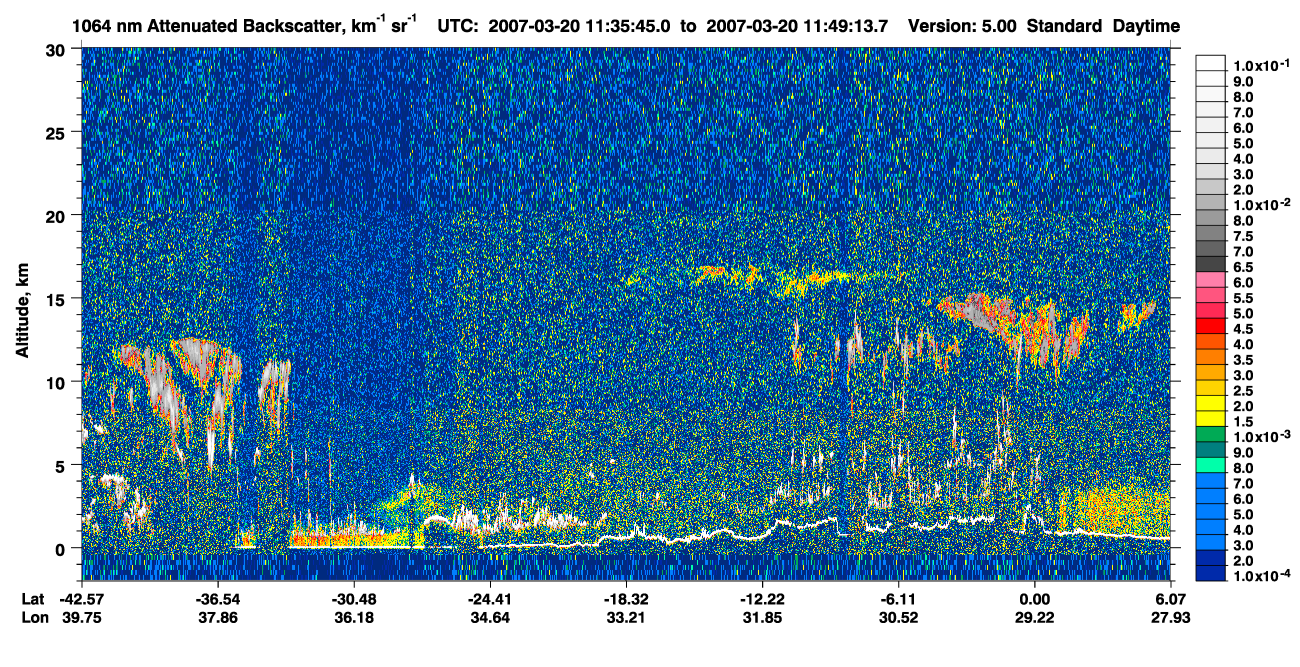Click the color bar label '2.5'
This screenshot has width=1300, height=667.
pyautogui.click(x=1243, y=389)
